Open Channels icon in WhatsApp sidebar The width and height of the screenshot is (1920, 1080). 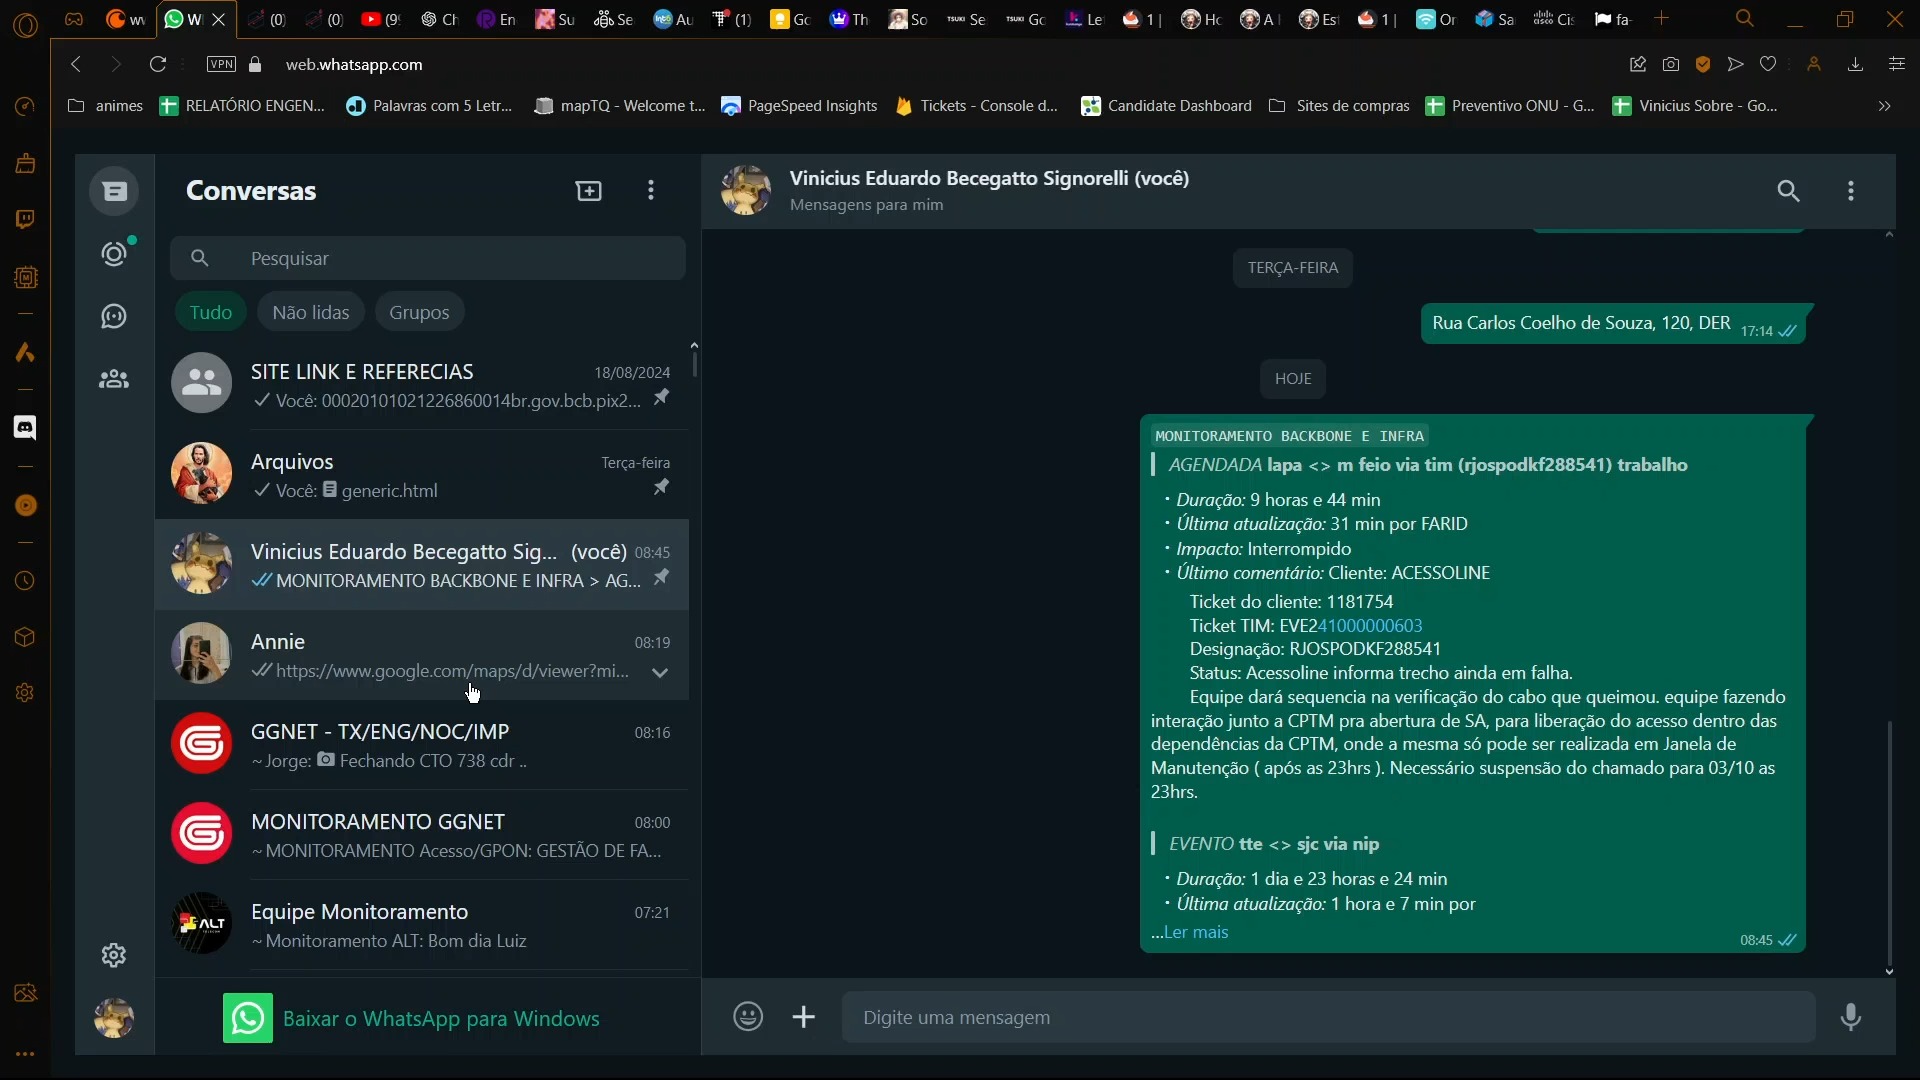[x=114, y=317]
